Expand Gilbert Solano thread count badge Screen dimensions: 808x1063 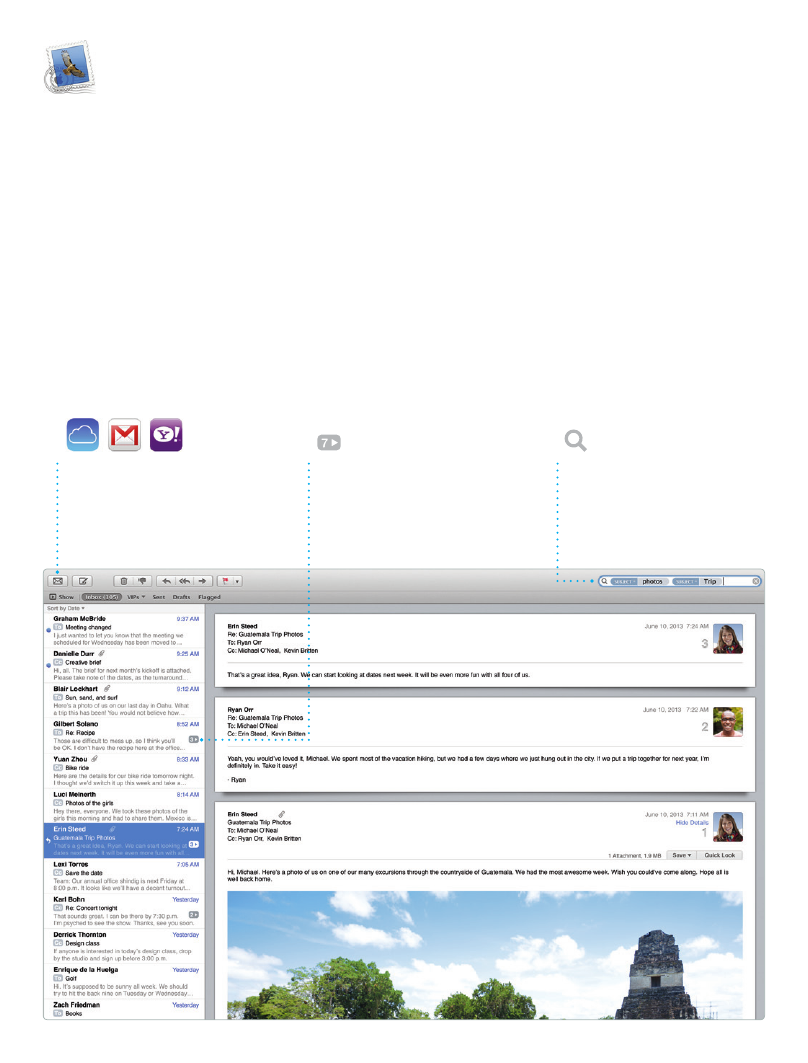[194, 740]
